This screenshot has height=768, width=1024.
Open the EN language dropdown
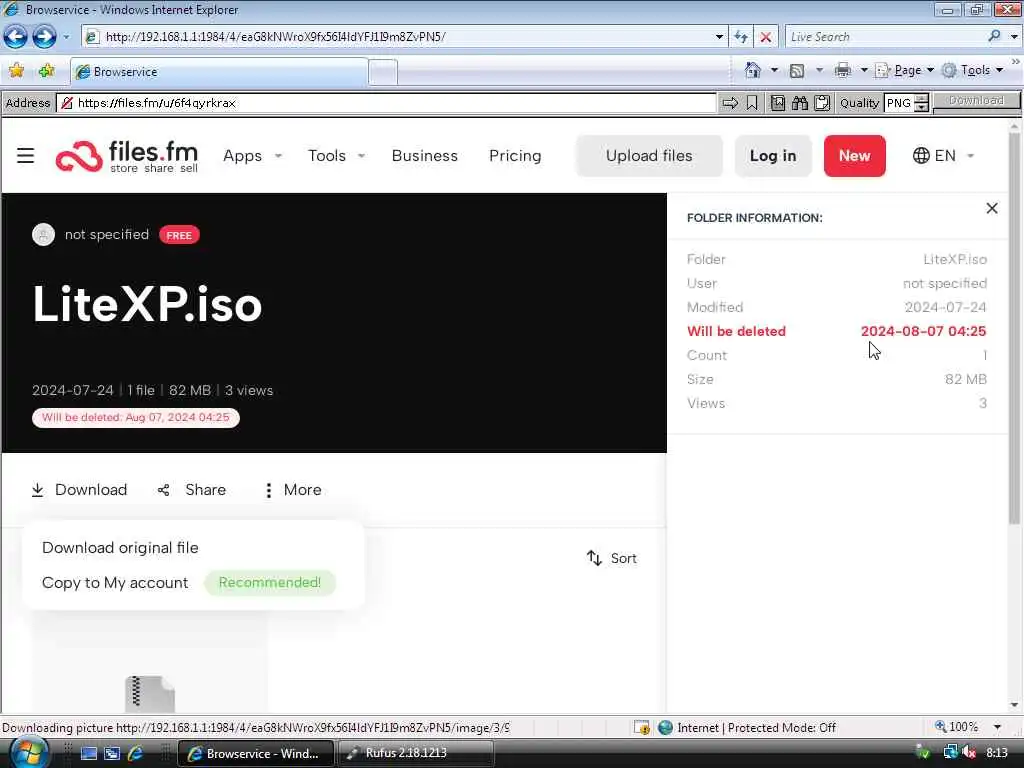pos(943,155)
